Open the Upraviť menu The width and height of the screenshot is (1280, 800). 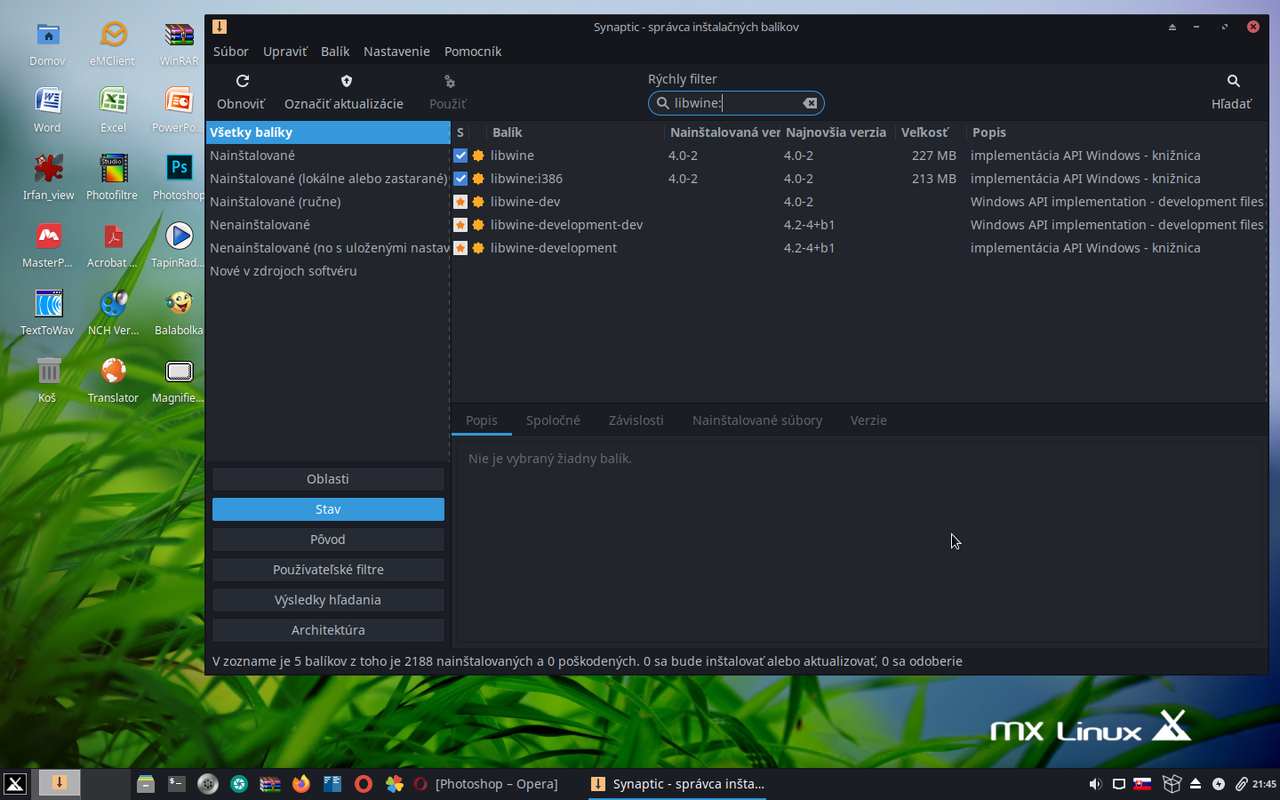pos(285,51)
